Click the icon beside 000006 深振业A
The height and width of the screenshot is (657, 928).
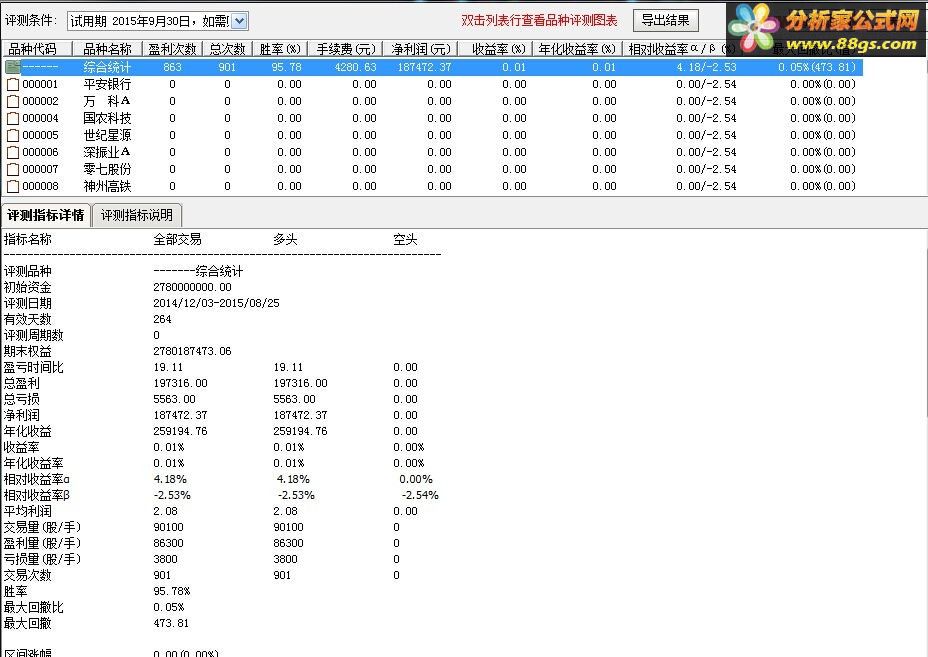point(12,152)
